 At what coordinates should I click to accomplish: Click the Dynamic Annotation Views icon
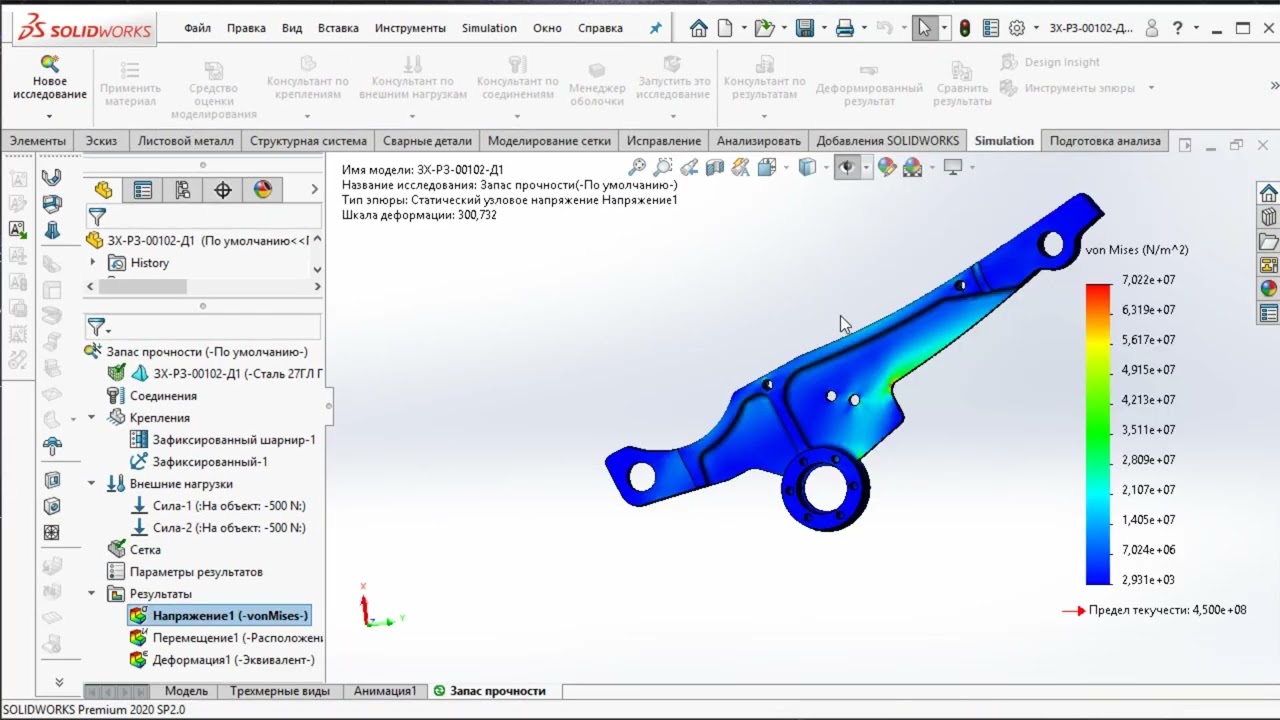(x=741, y=167)
